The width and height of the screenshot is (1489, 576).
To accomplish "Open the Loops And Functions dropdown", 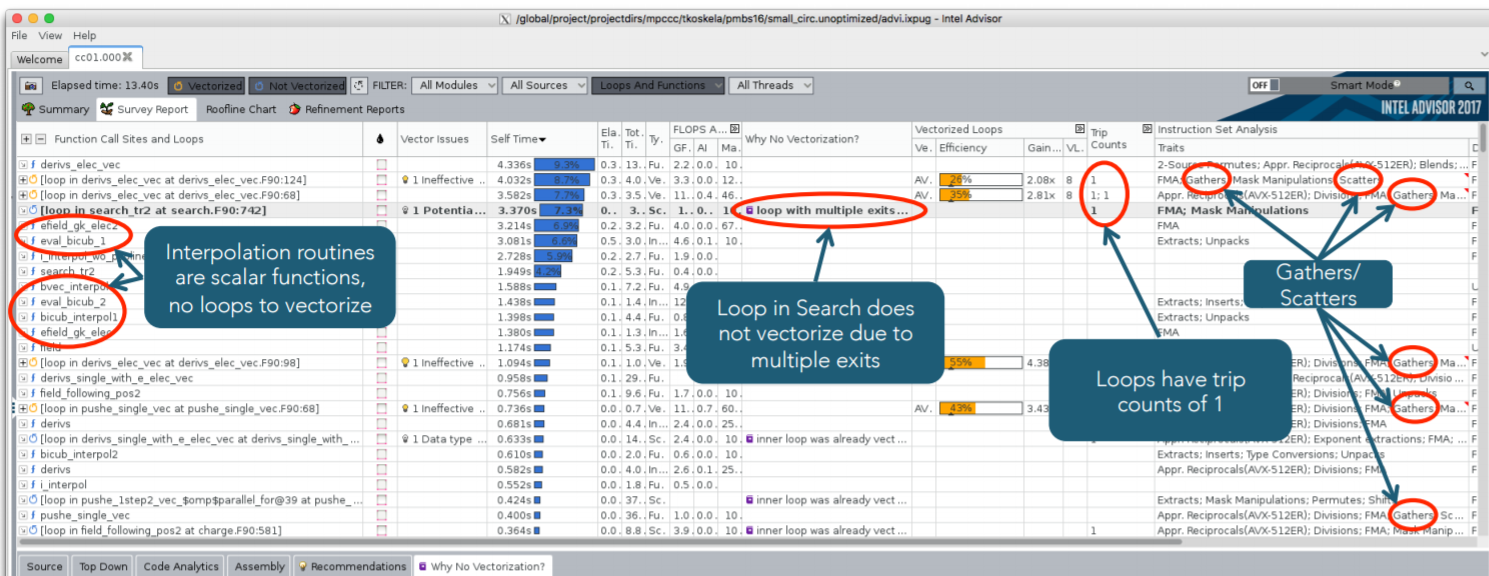I will [658, 86].
